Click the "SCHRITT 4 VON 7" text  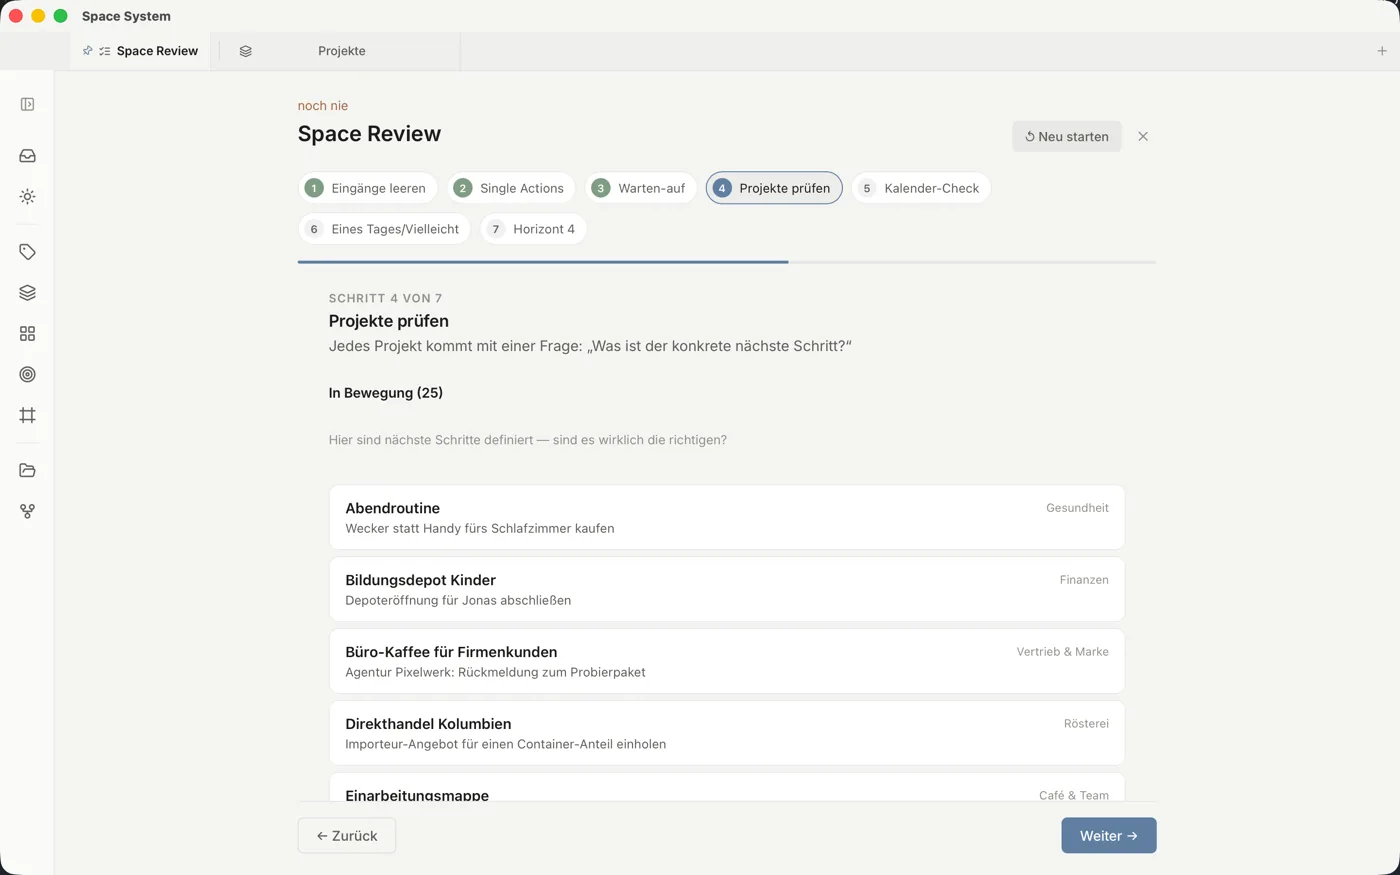385,298
